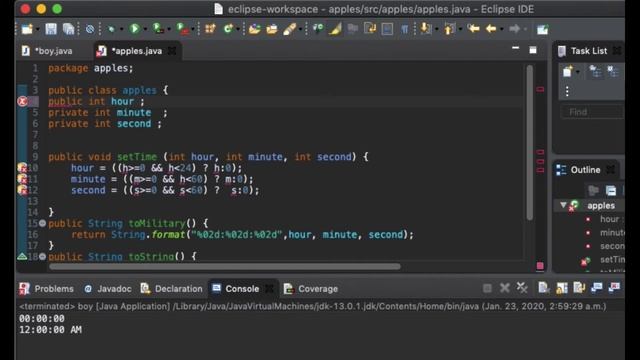The height and width of the screenshot is (360, 640).
Task: Toggle Word Wrap in console toolbar
Action: coord(579,288)
